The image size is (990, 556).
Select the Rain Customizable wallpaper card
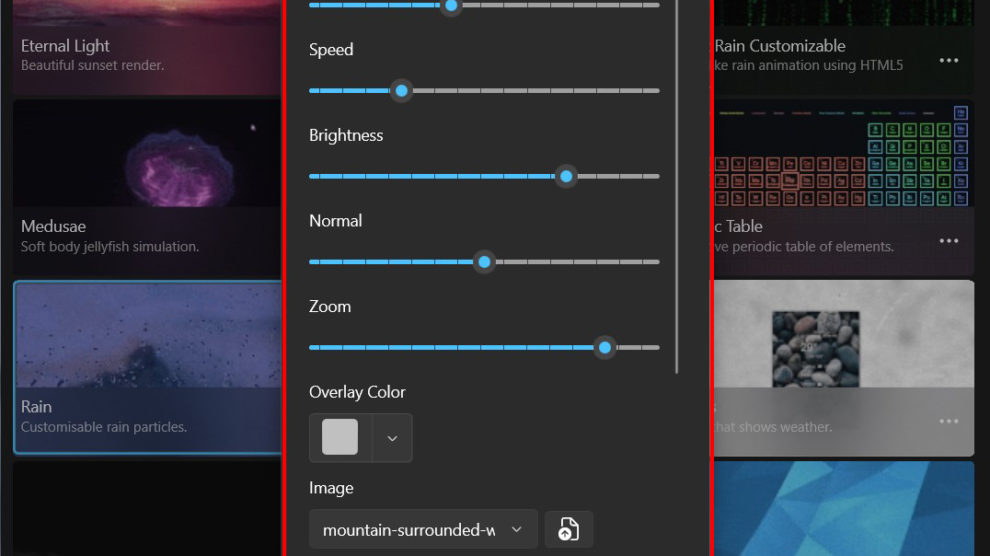pyautogui.click(x=844, y=47)
